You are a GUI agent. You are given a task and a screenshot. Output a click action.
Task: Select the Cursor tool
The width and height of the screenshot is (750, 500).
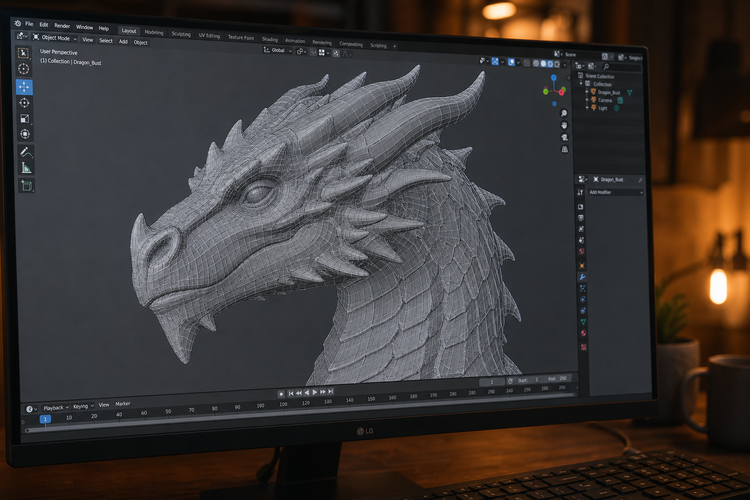coord(23,69)
